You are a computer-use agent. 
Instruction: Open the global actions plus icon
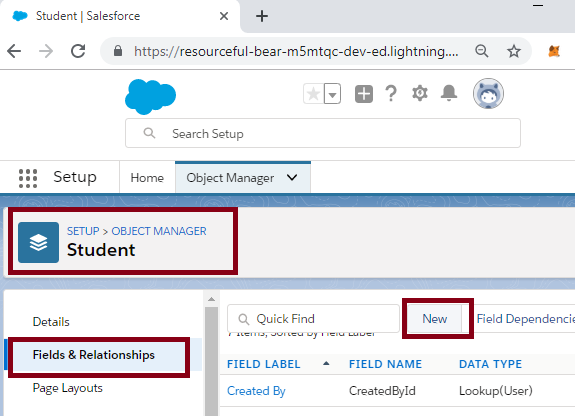pos(364,93)
